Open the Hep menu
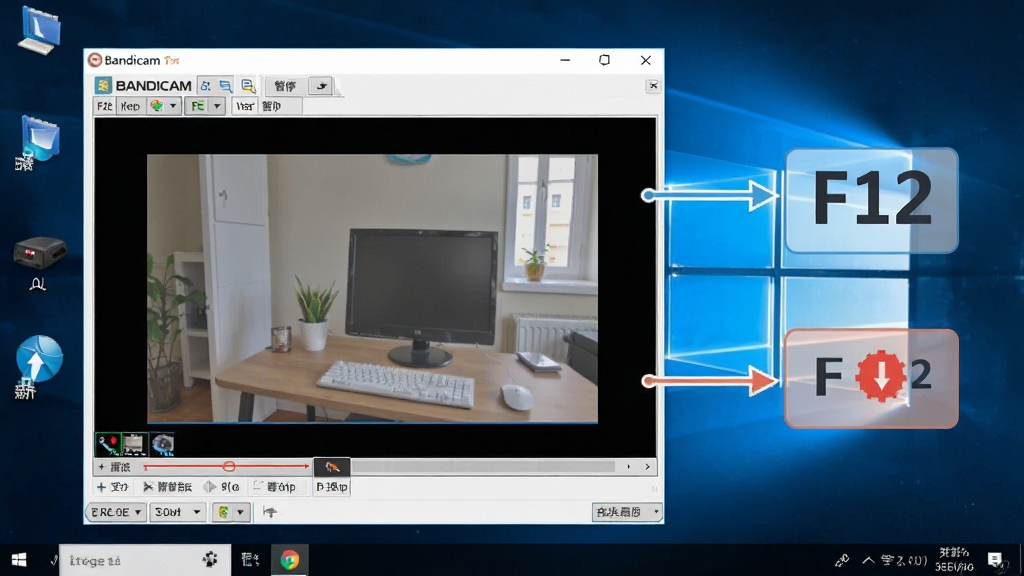The height and width of the screenshot is (576, 1024). point(130,106)
